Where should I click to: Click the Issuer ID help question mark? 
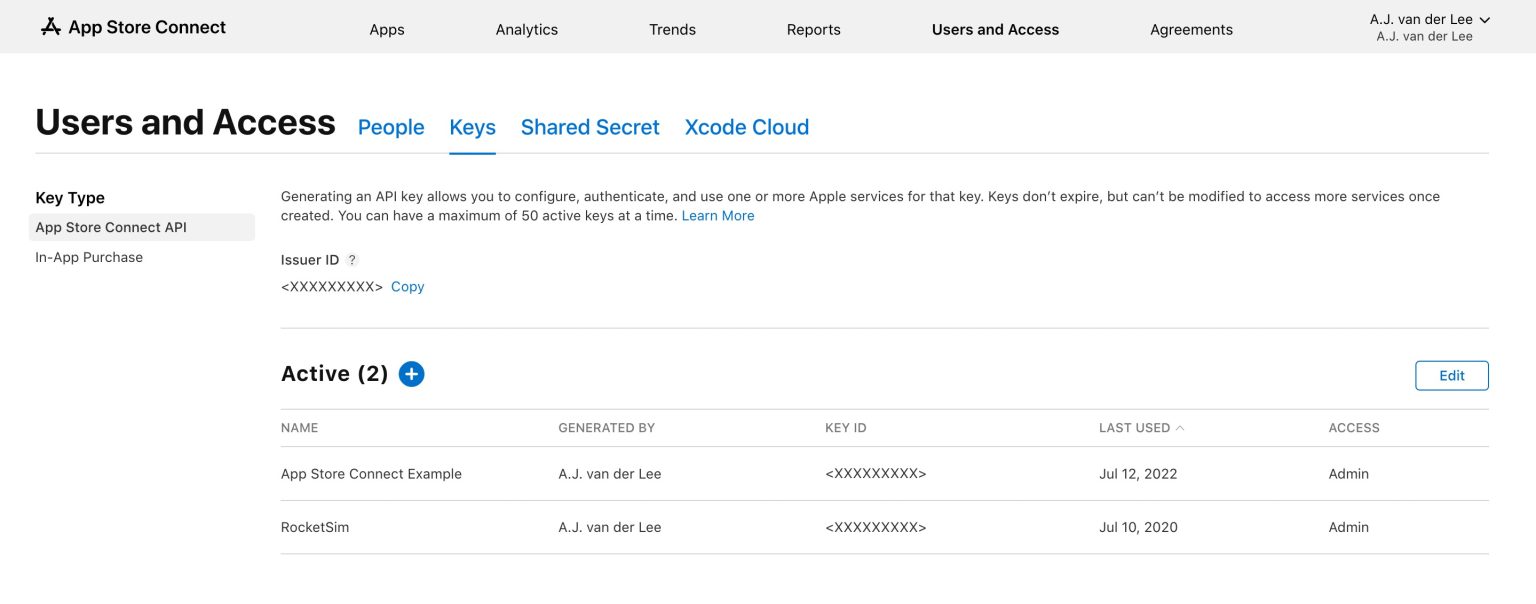[352, 260]
